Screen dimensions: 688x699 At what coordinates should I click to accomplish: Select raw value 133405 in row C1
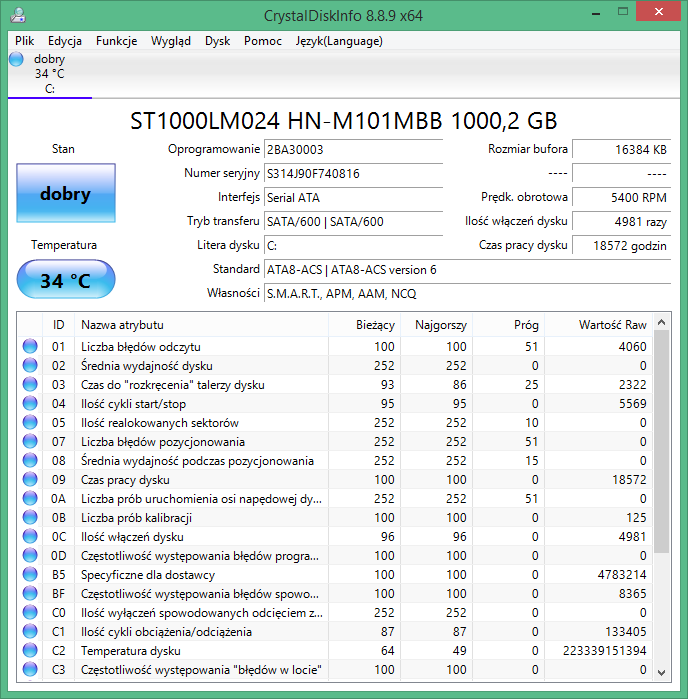point(626,632)
